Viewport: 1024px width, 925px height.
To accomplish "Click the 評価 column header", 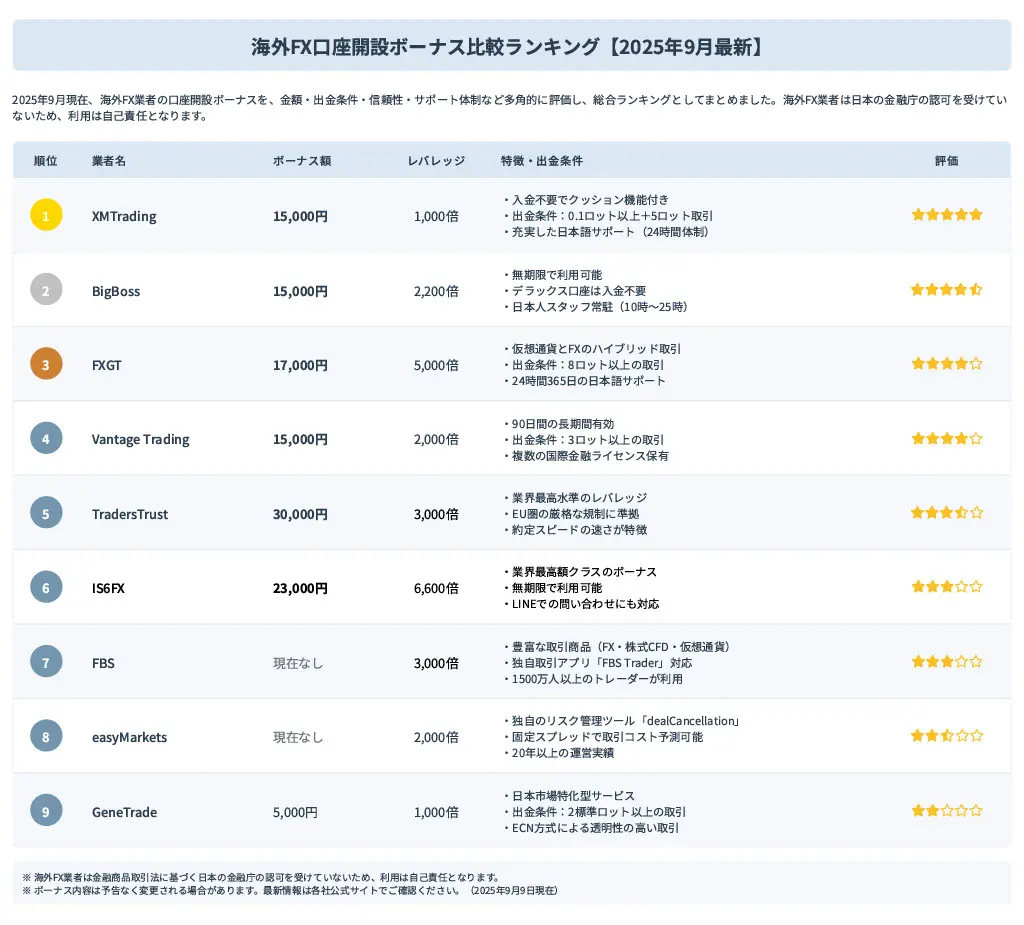I will tap(946, 161).
